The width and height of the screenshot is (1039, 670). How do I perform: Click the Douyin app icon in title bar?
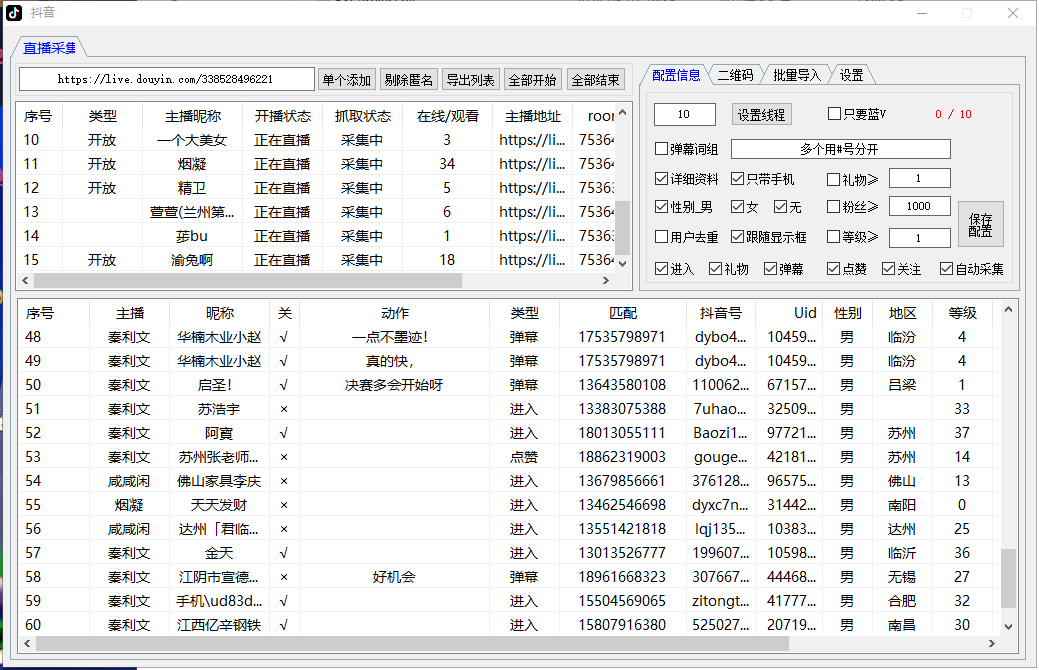coord(12,13)
